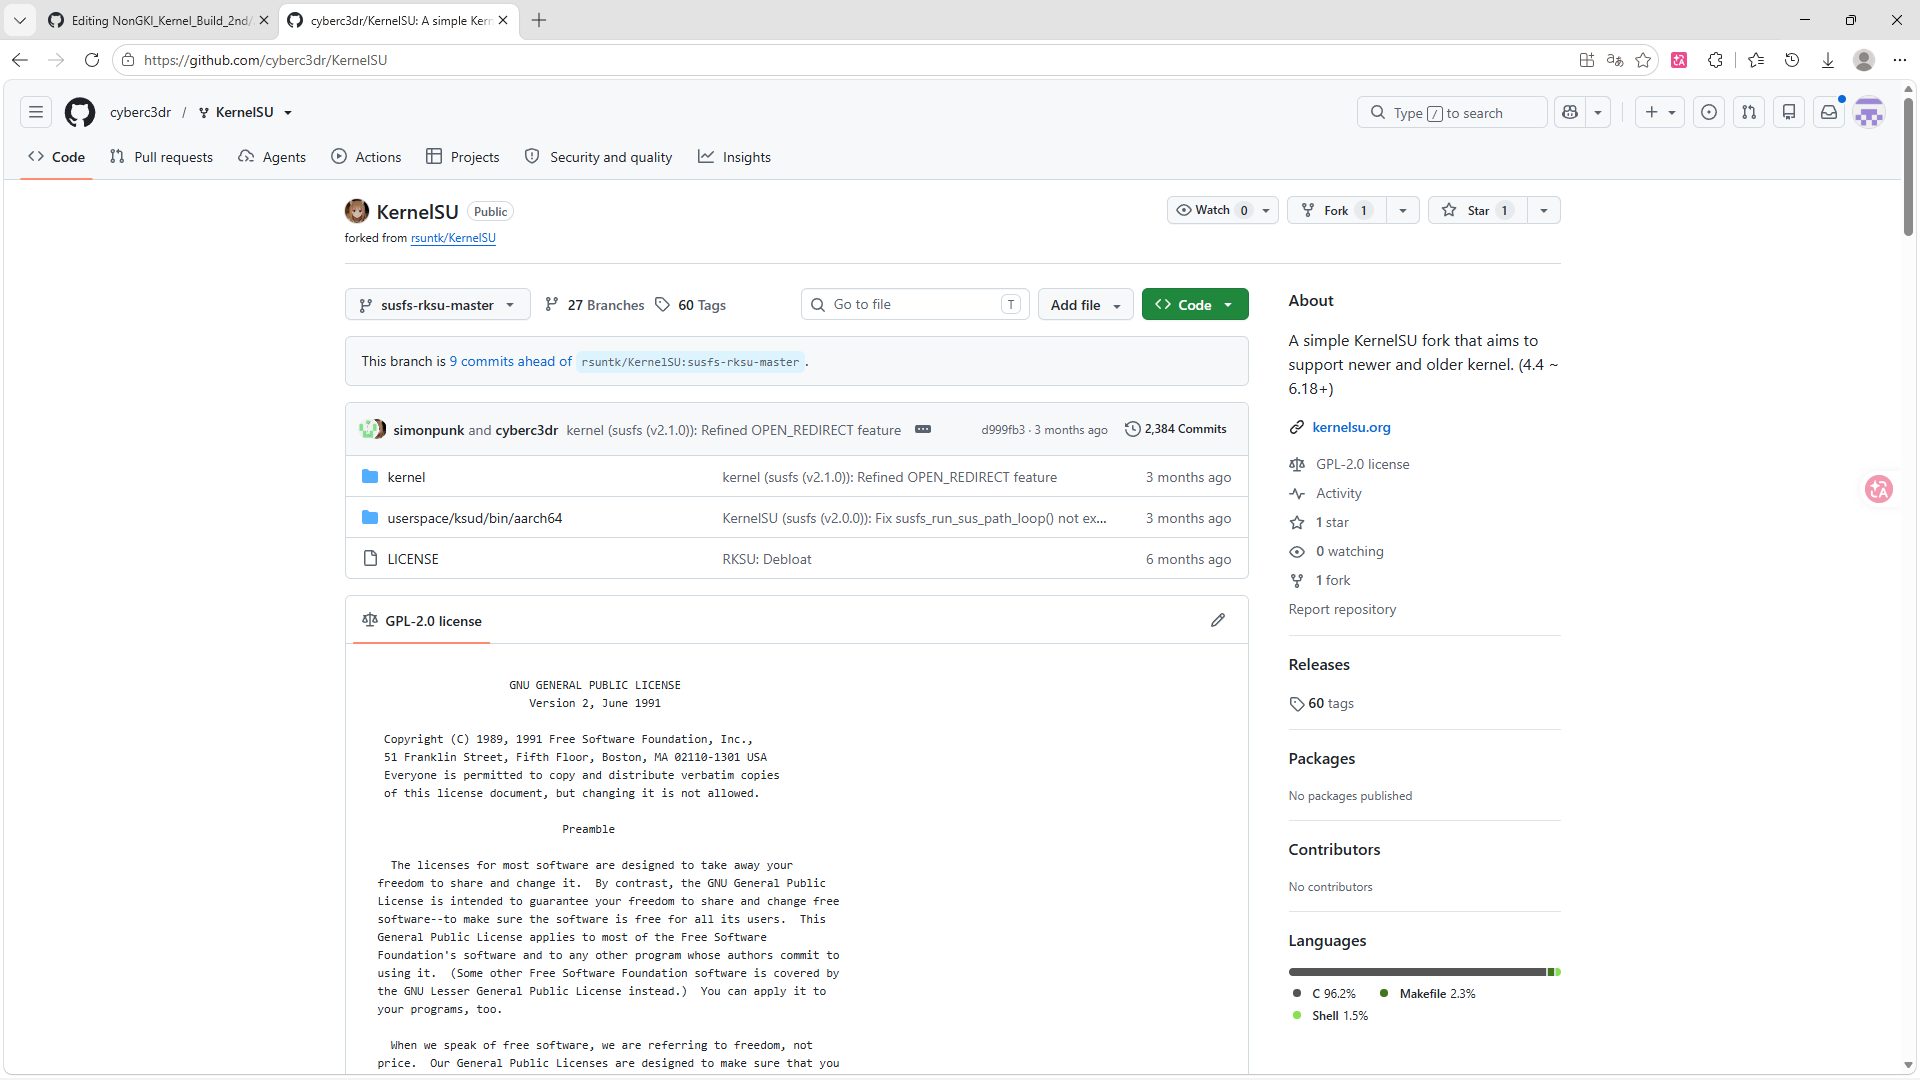Open browser extensions puzzle icon
This screenshot has width=1920, height=1080.
click(x=1716, y=60)
